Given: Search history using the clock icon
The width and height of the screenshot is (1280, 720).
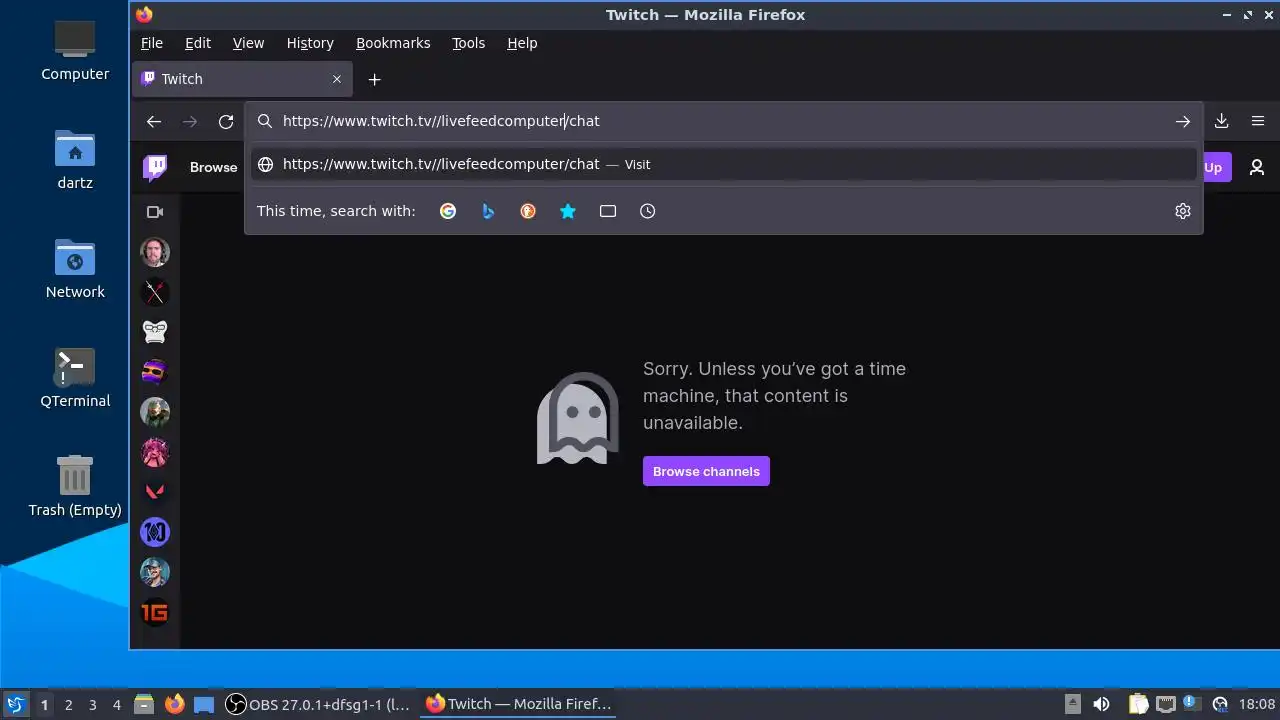Looking at the screenshot, I should tap(648, 211).
